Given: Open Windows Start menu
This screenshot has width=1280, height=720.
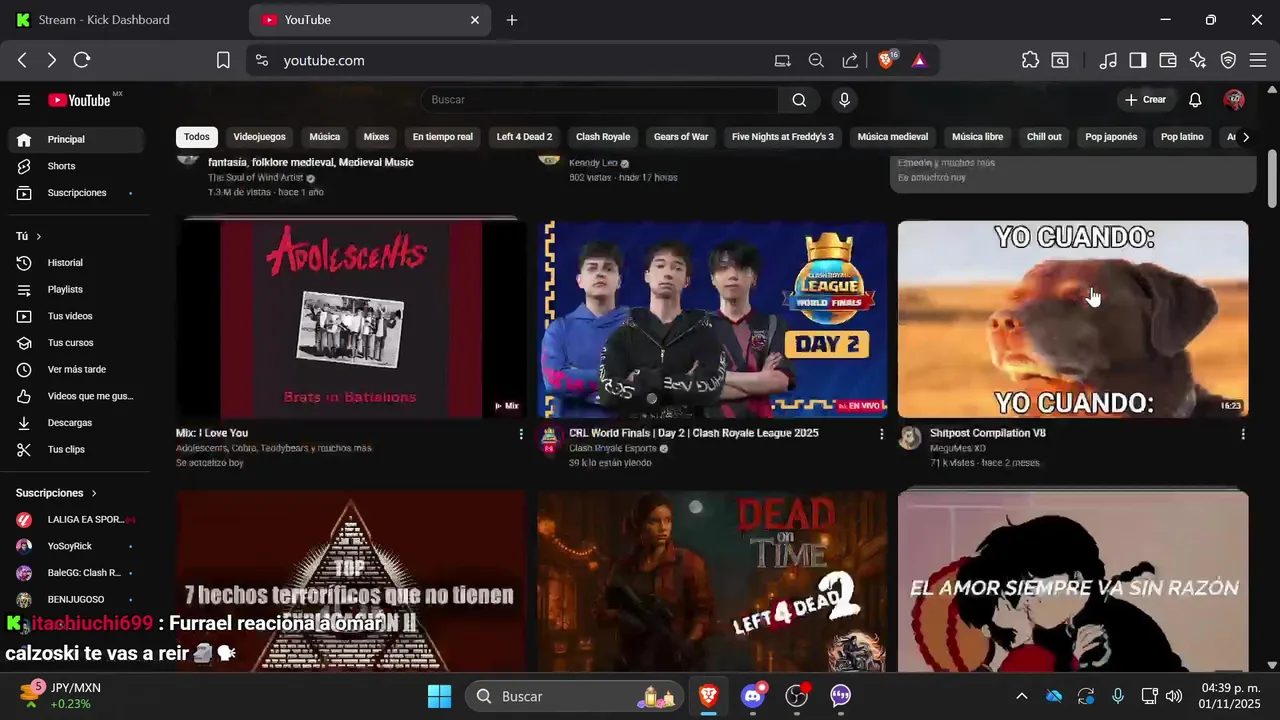Looking at the screenshot, I should [440, 696].
